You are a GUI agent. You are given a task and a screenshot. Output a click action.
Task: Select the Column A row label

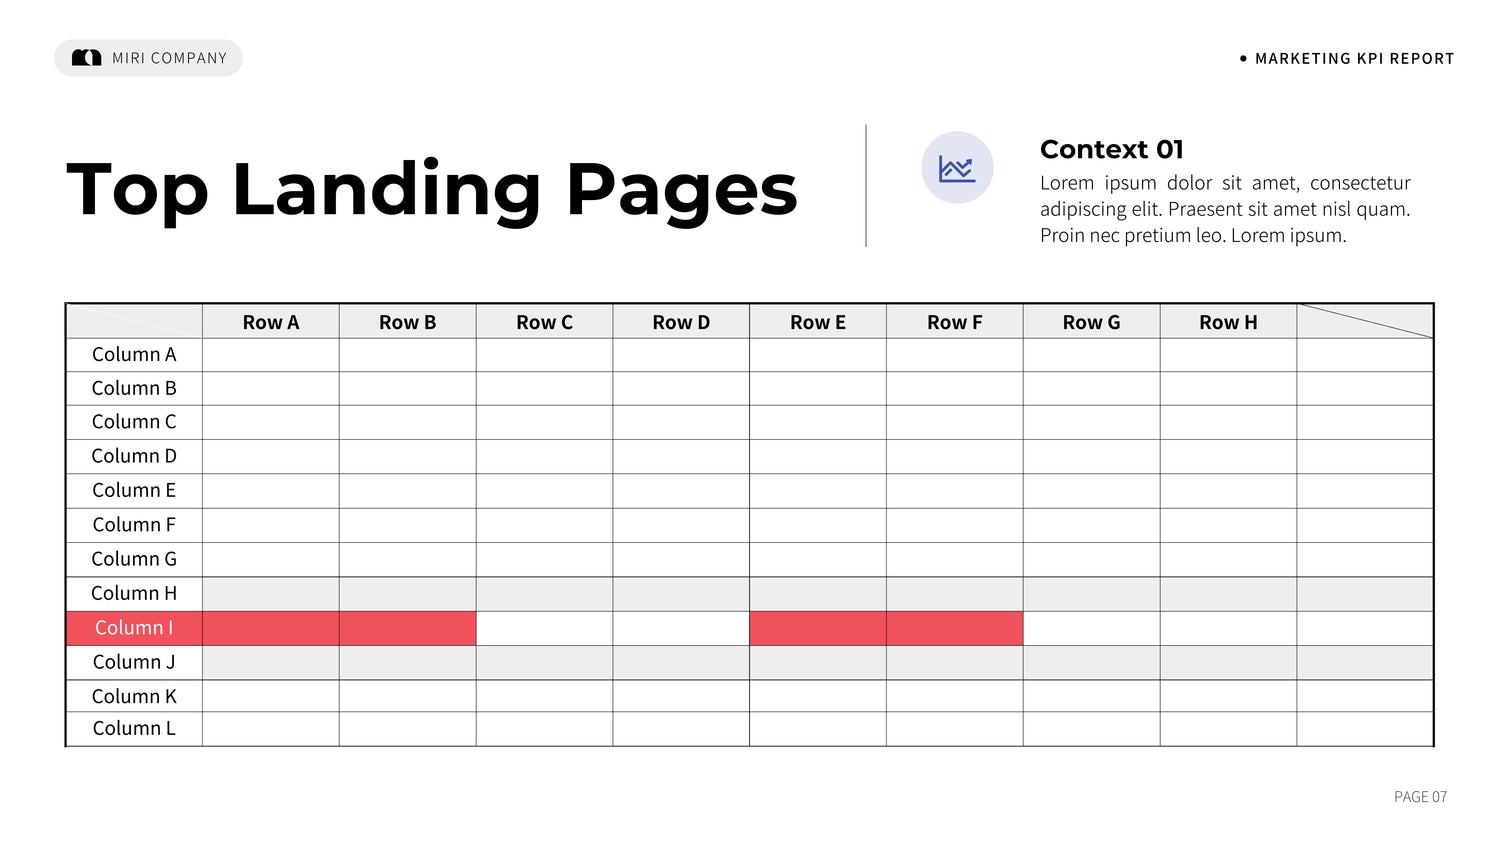pos(134,355)
